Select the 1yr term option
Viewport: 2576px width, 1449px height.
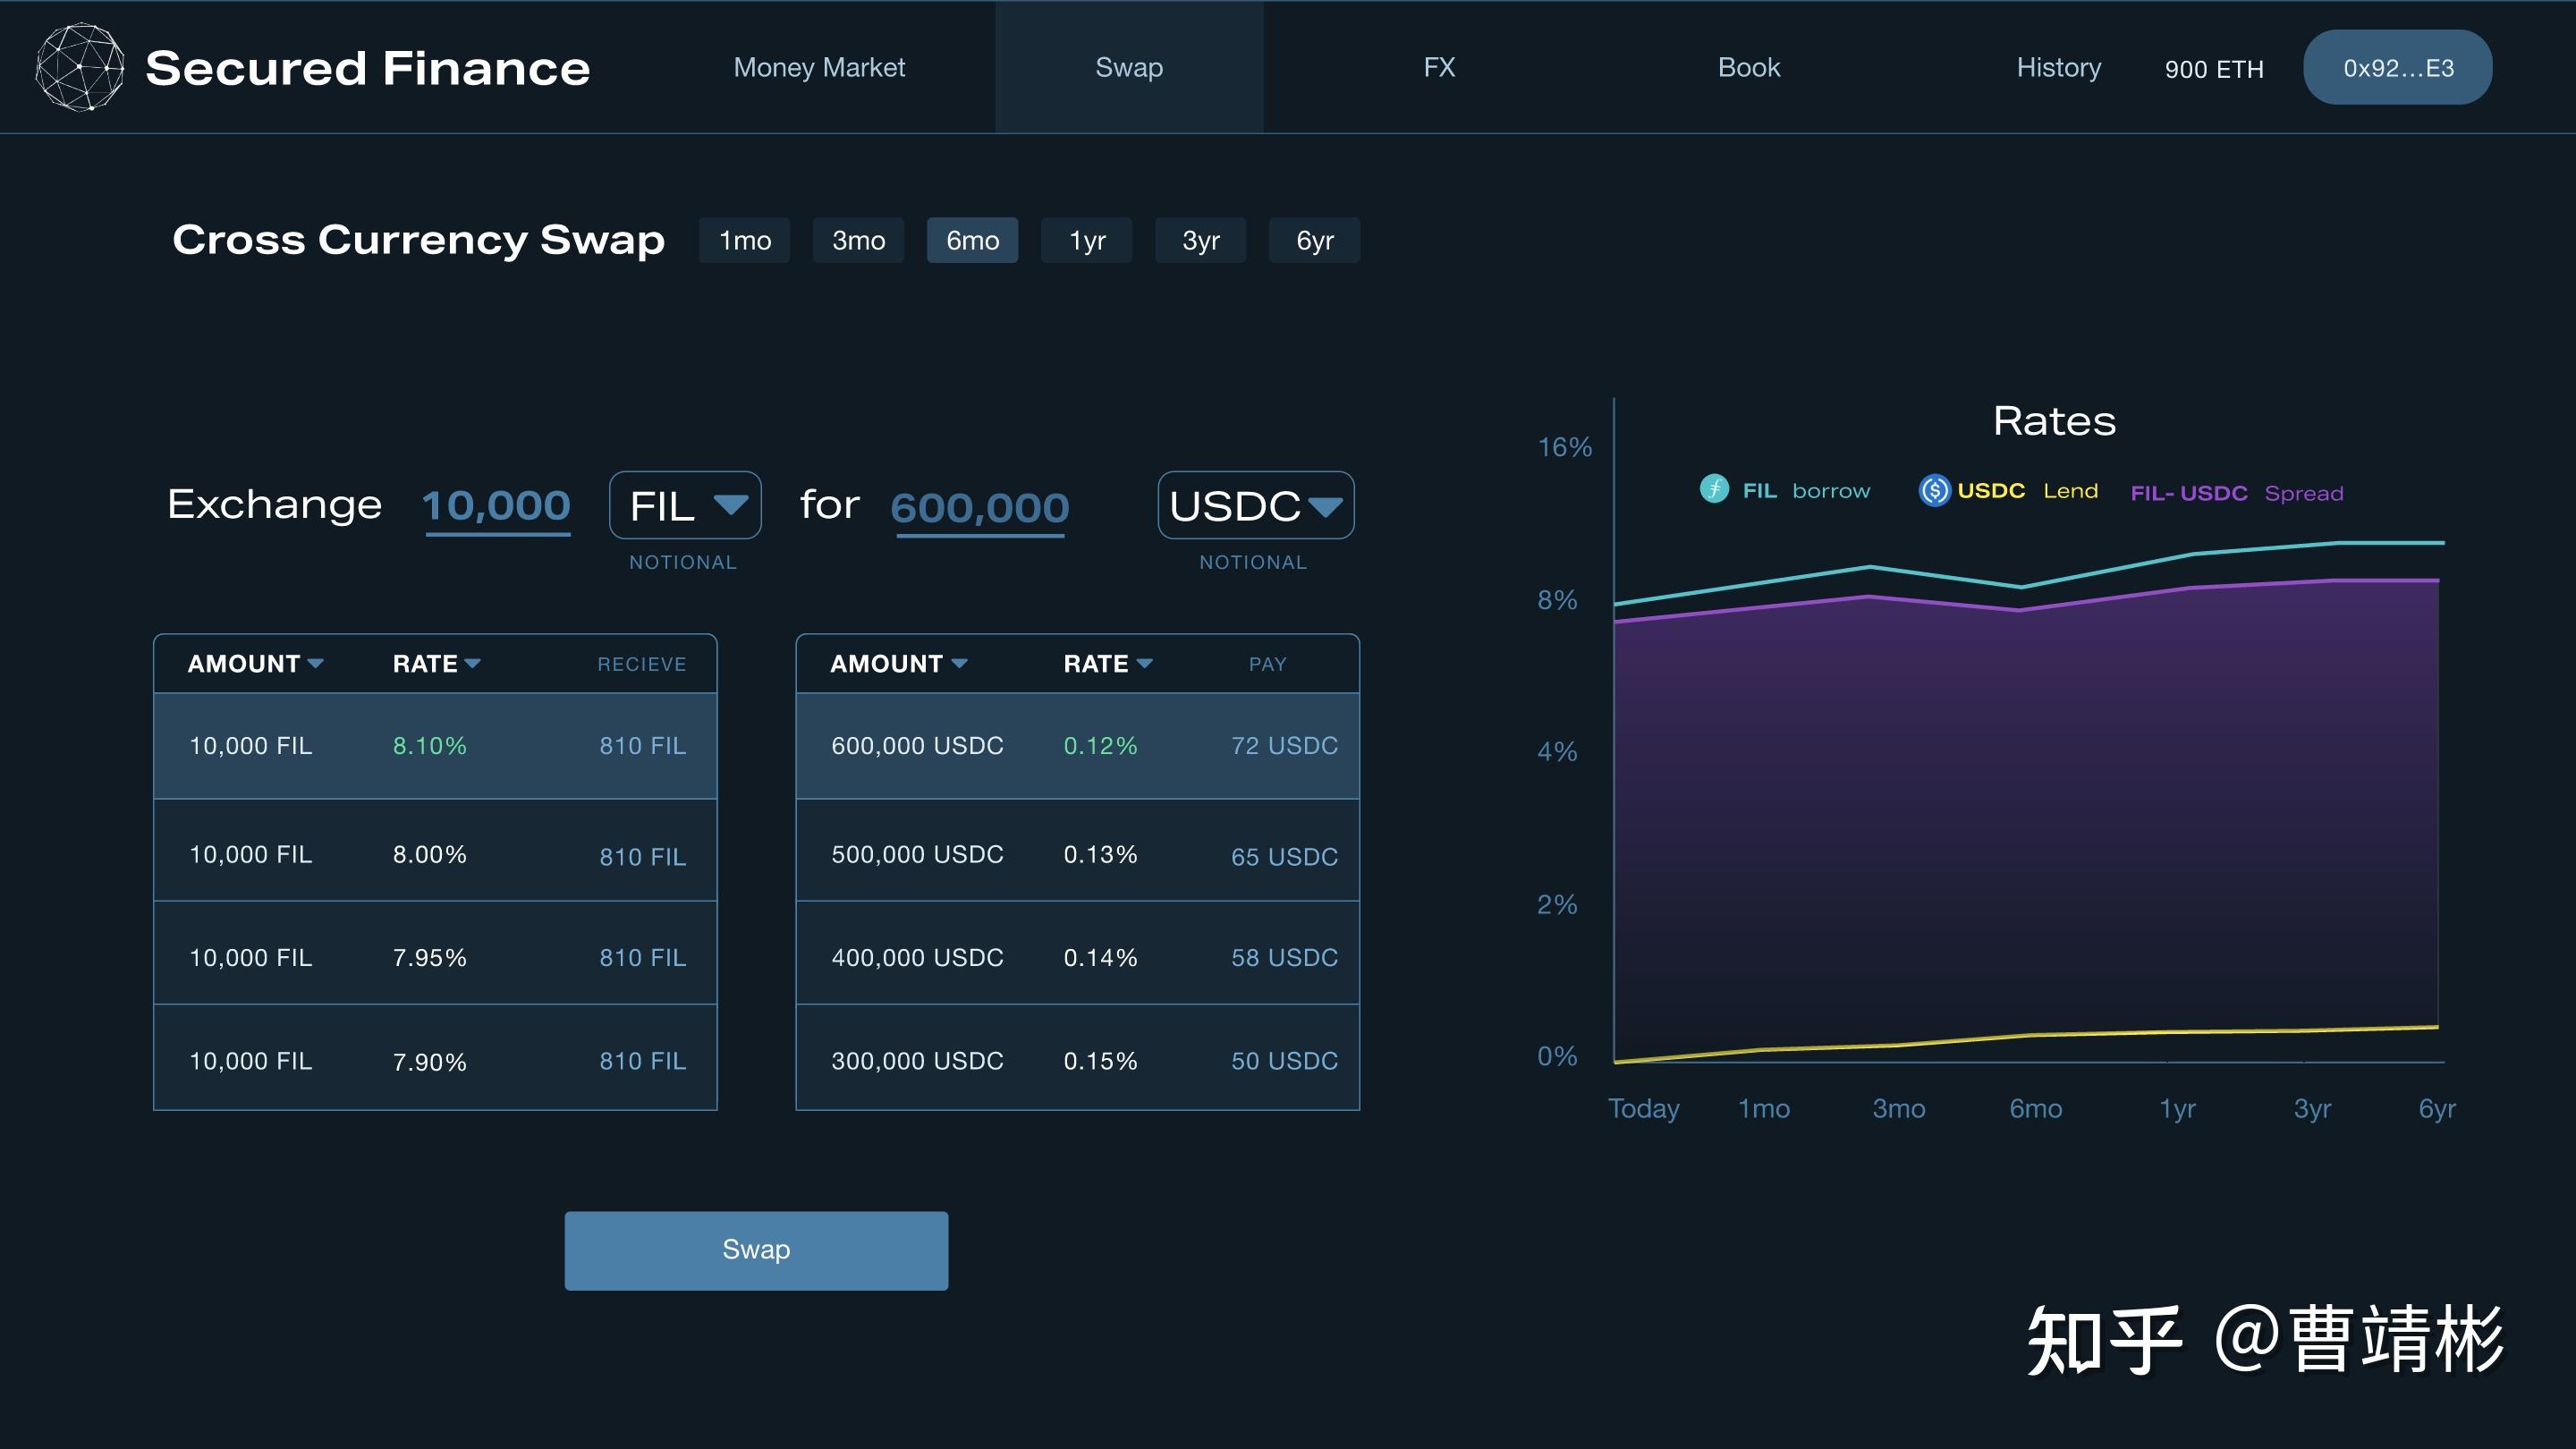(1086, 241)
